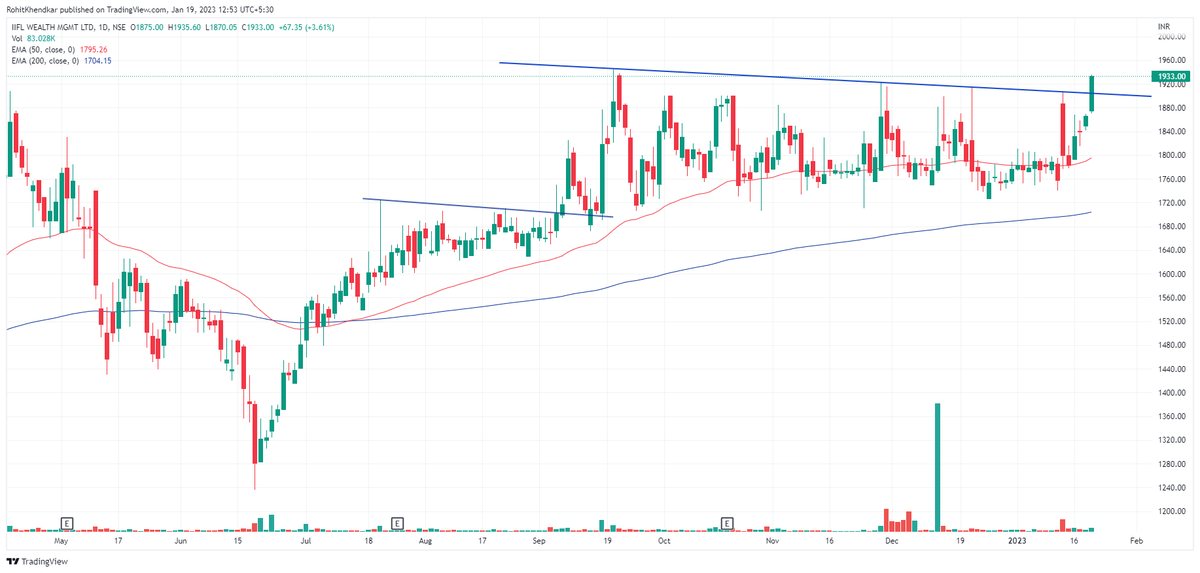Click the earnings E marker near May

(x=67, y=523)
